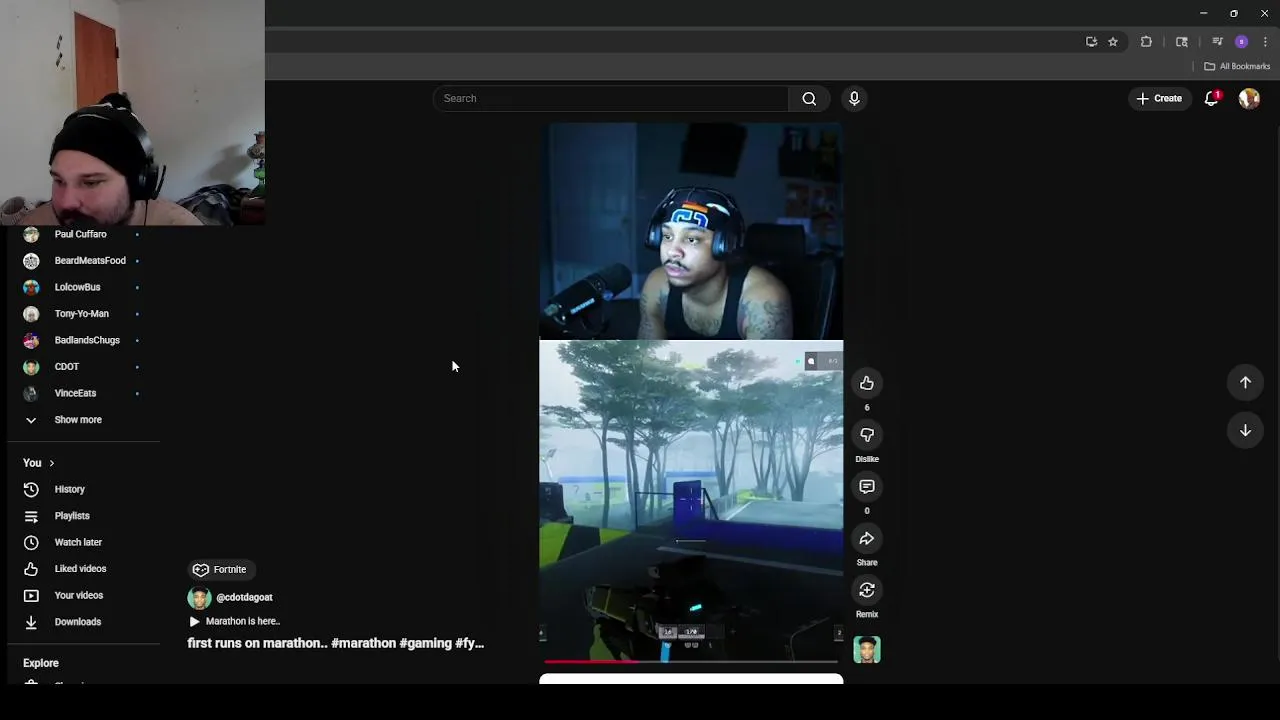Expand the You section chevron
Viewport: 1280px width, 720px height.
[51, 463]
